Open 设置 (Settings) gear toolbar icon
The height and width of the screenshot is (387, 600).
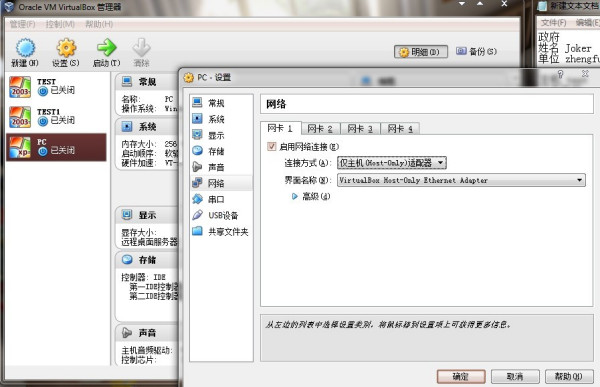click(x=66, y=48)
